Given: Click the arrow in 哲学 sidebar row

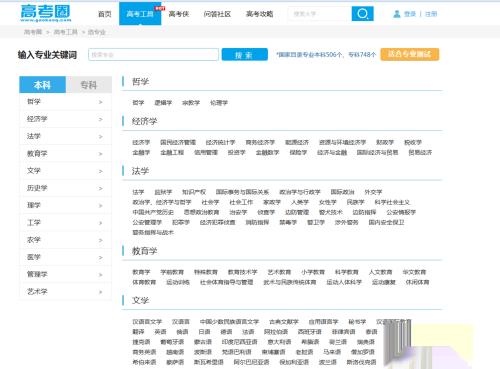Looking at the screenshot, I should (x=100, y=102).
